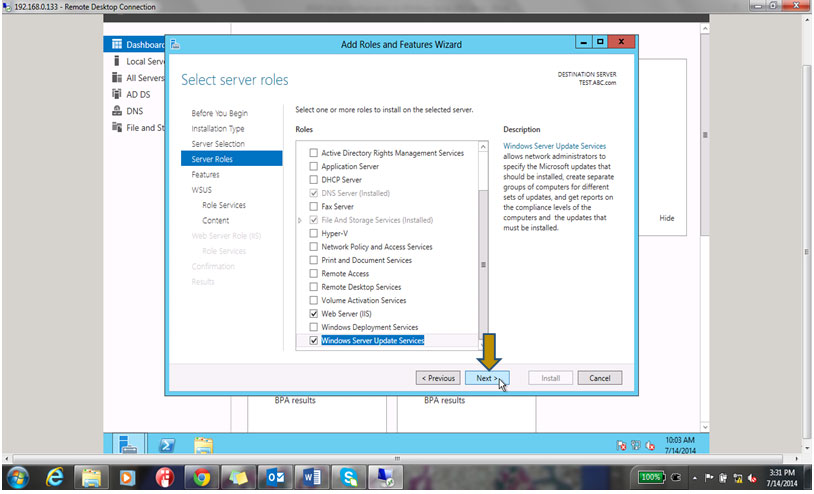Image resolution: width=814 pixels, height=494 pixels.
Task: Show hidden tray icons arrow
Action: (x=694, y=478)
